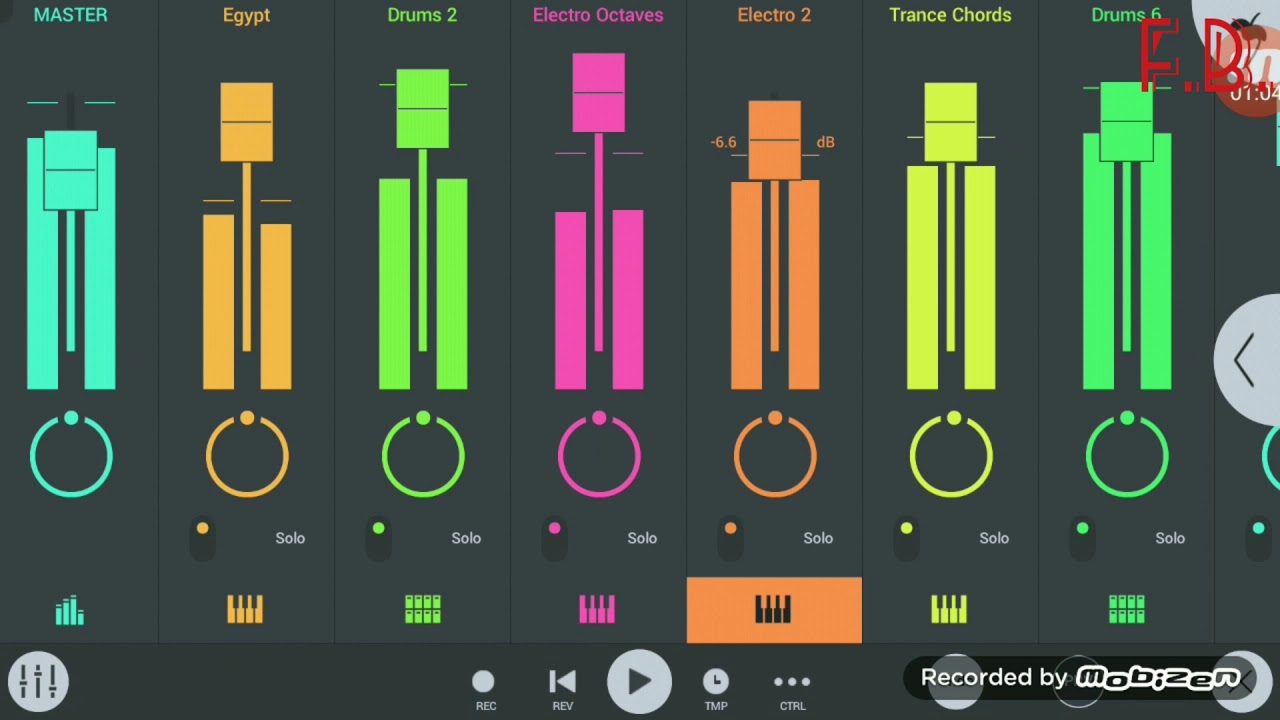Solo the Drums 6 channel
The height and width of the screenshot is (720, 1280).
(1169, 538)
